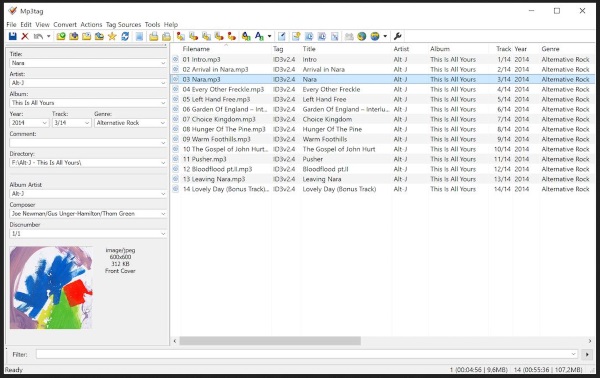Image resolution: width=600 pixels, height=378 pixels.
Task: Click the second globe web sources icon
Action: pos(375,36)
